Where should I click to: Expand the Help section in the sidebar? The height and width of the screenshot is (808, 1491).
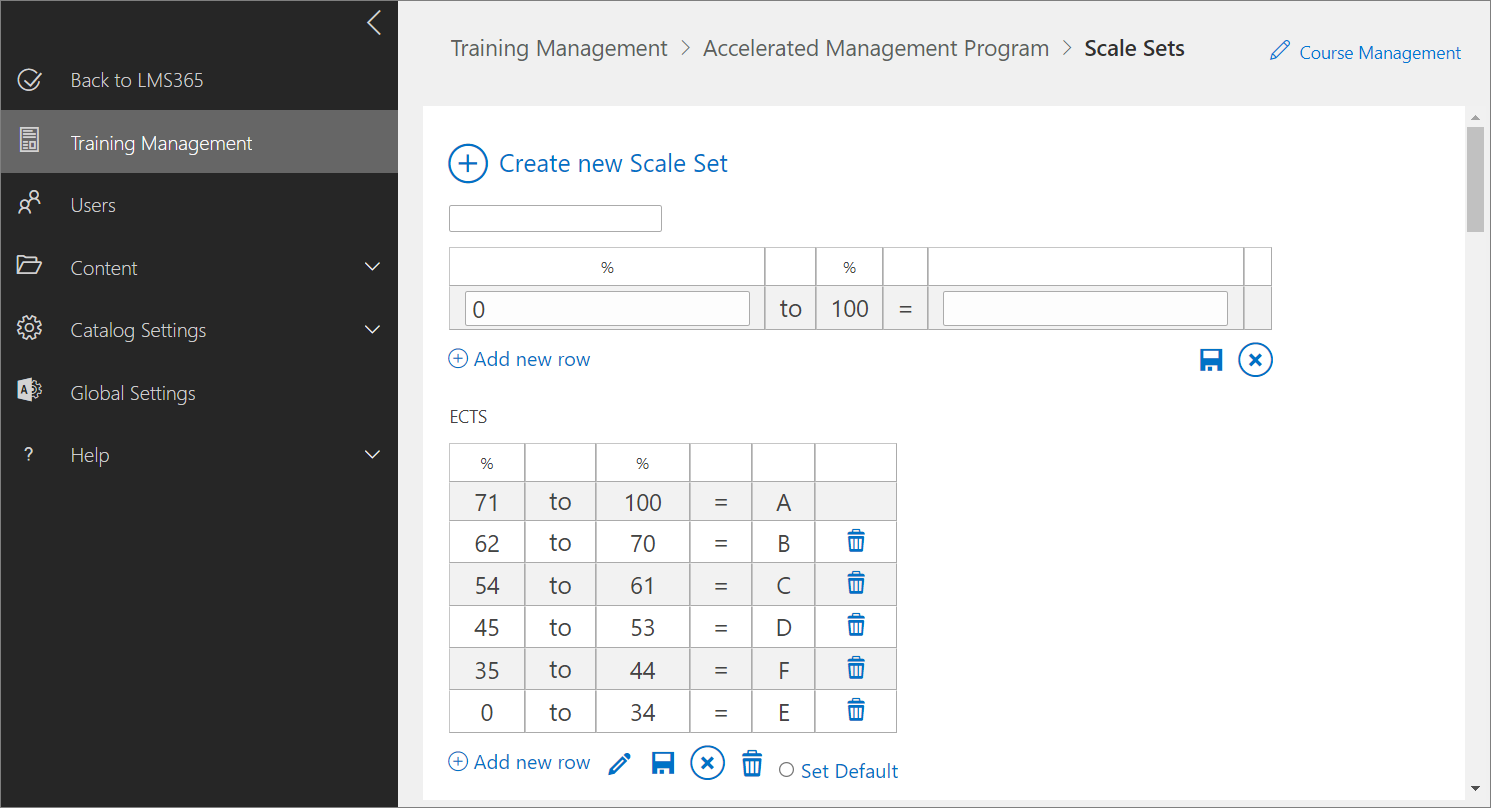click(x=372, y=455)
